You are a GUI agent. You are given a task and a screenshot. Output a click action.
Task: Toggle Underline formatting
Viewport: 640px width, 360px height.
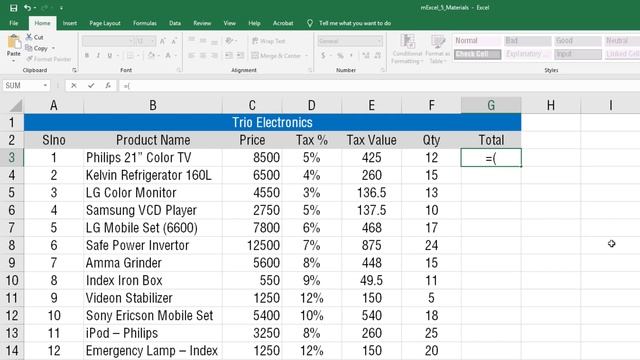coord(109,56)
